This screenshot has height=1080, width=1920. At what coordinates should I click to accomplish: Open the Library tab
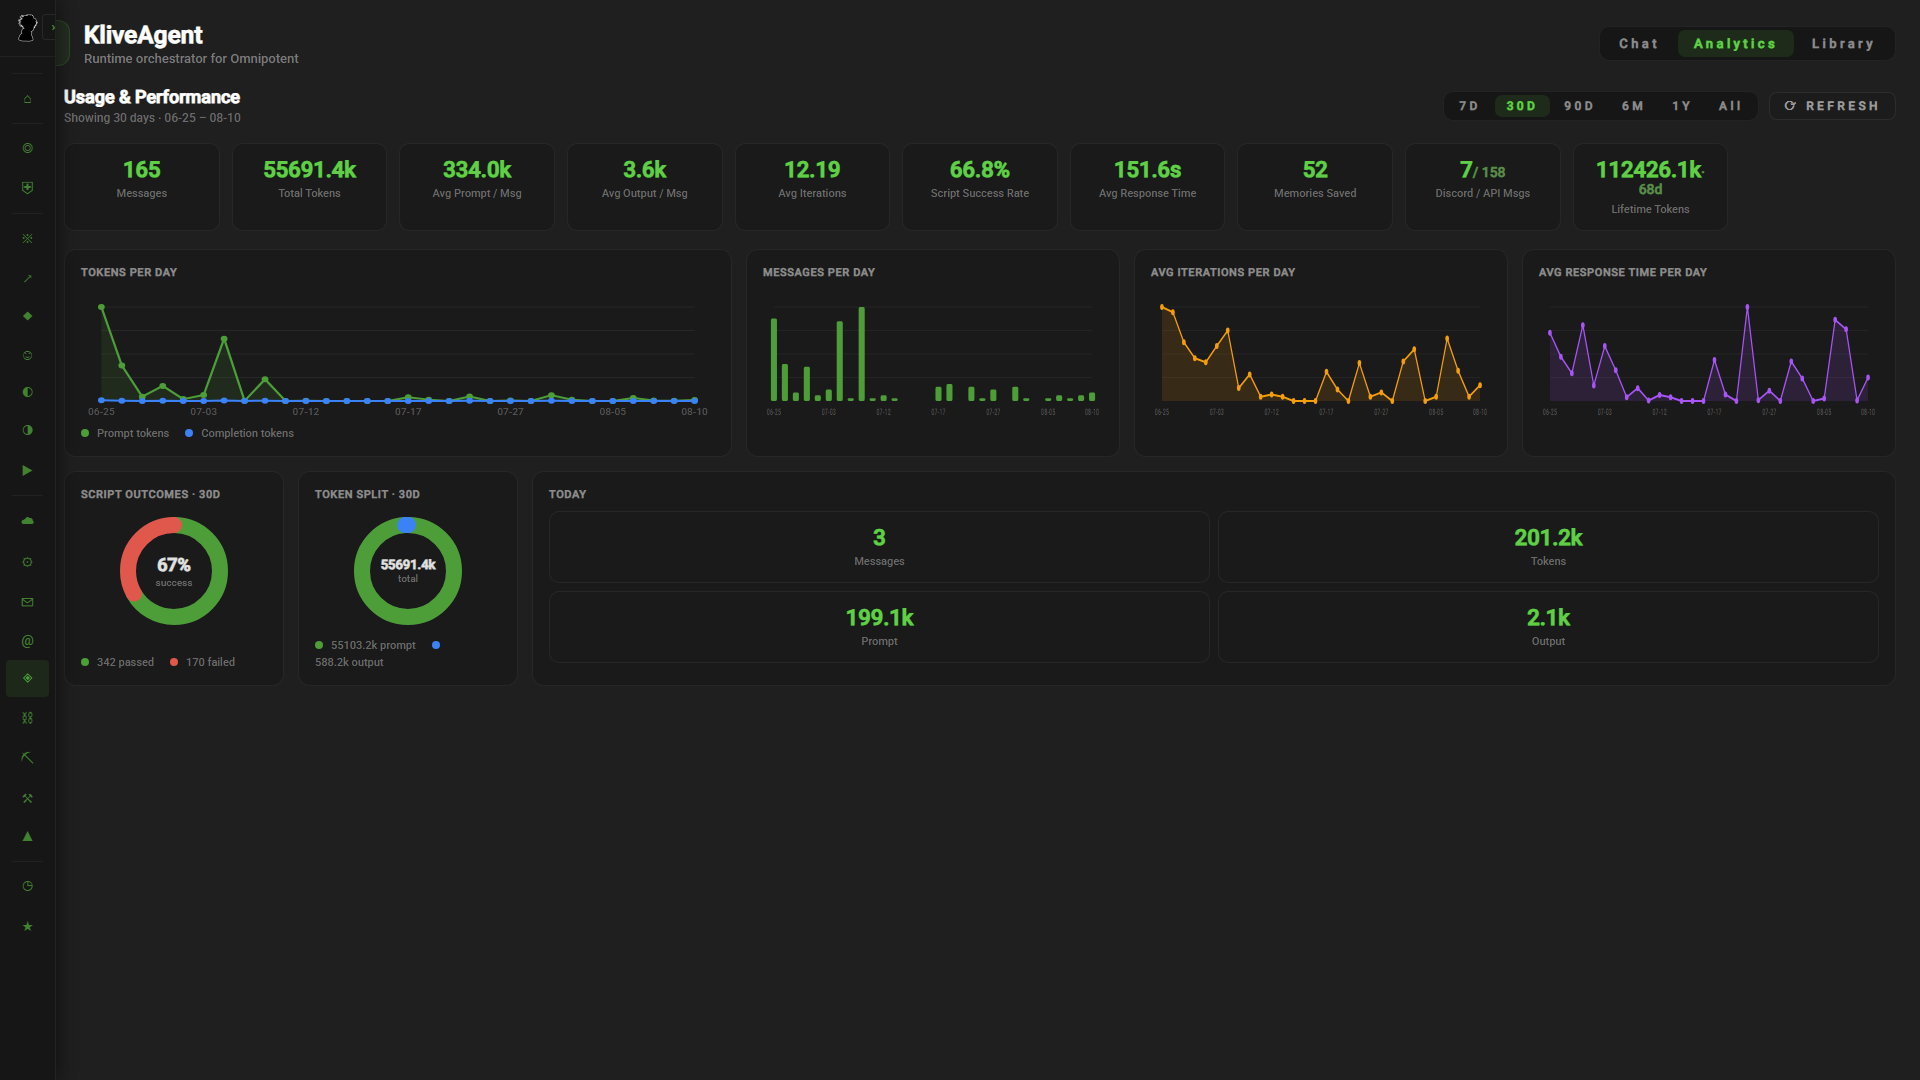1842,44
